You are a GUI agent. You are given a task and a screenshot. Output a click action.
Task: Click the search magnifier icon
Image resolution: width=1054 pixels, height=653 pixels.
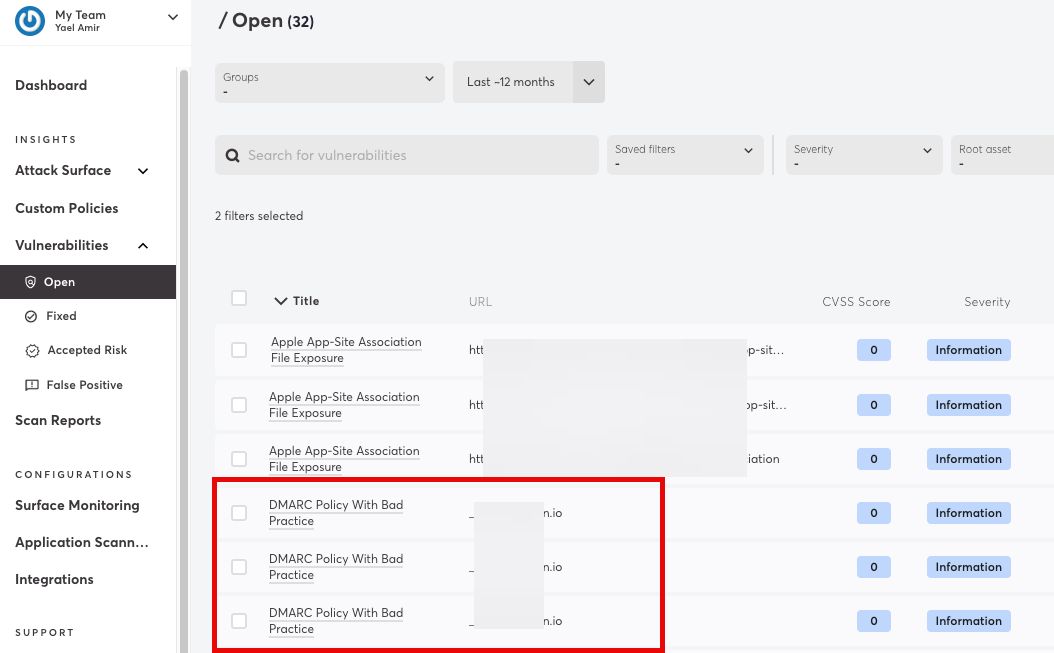(x=233, y=155)
